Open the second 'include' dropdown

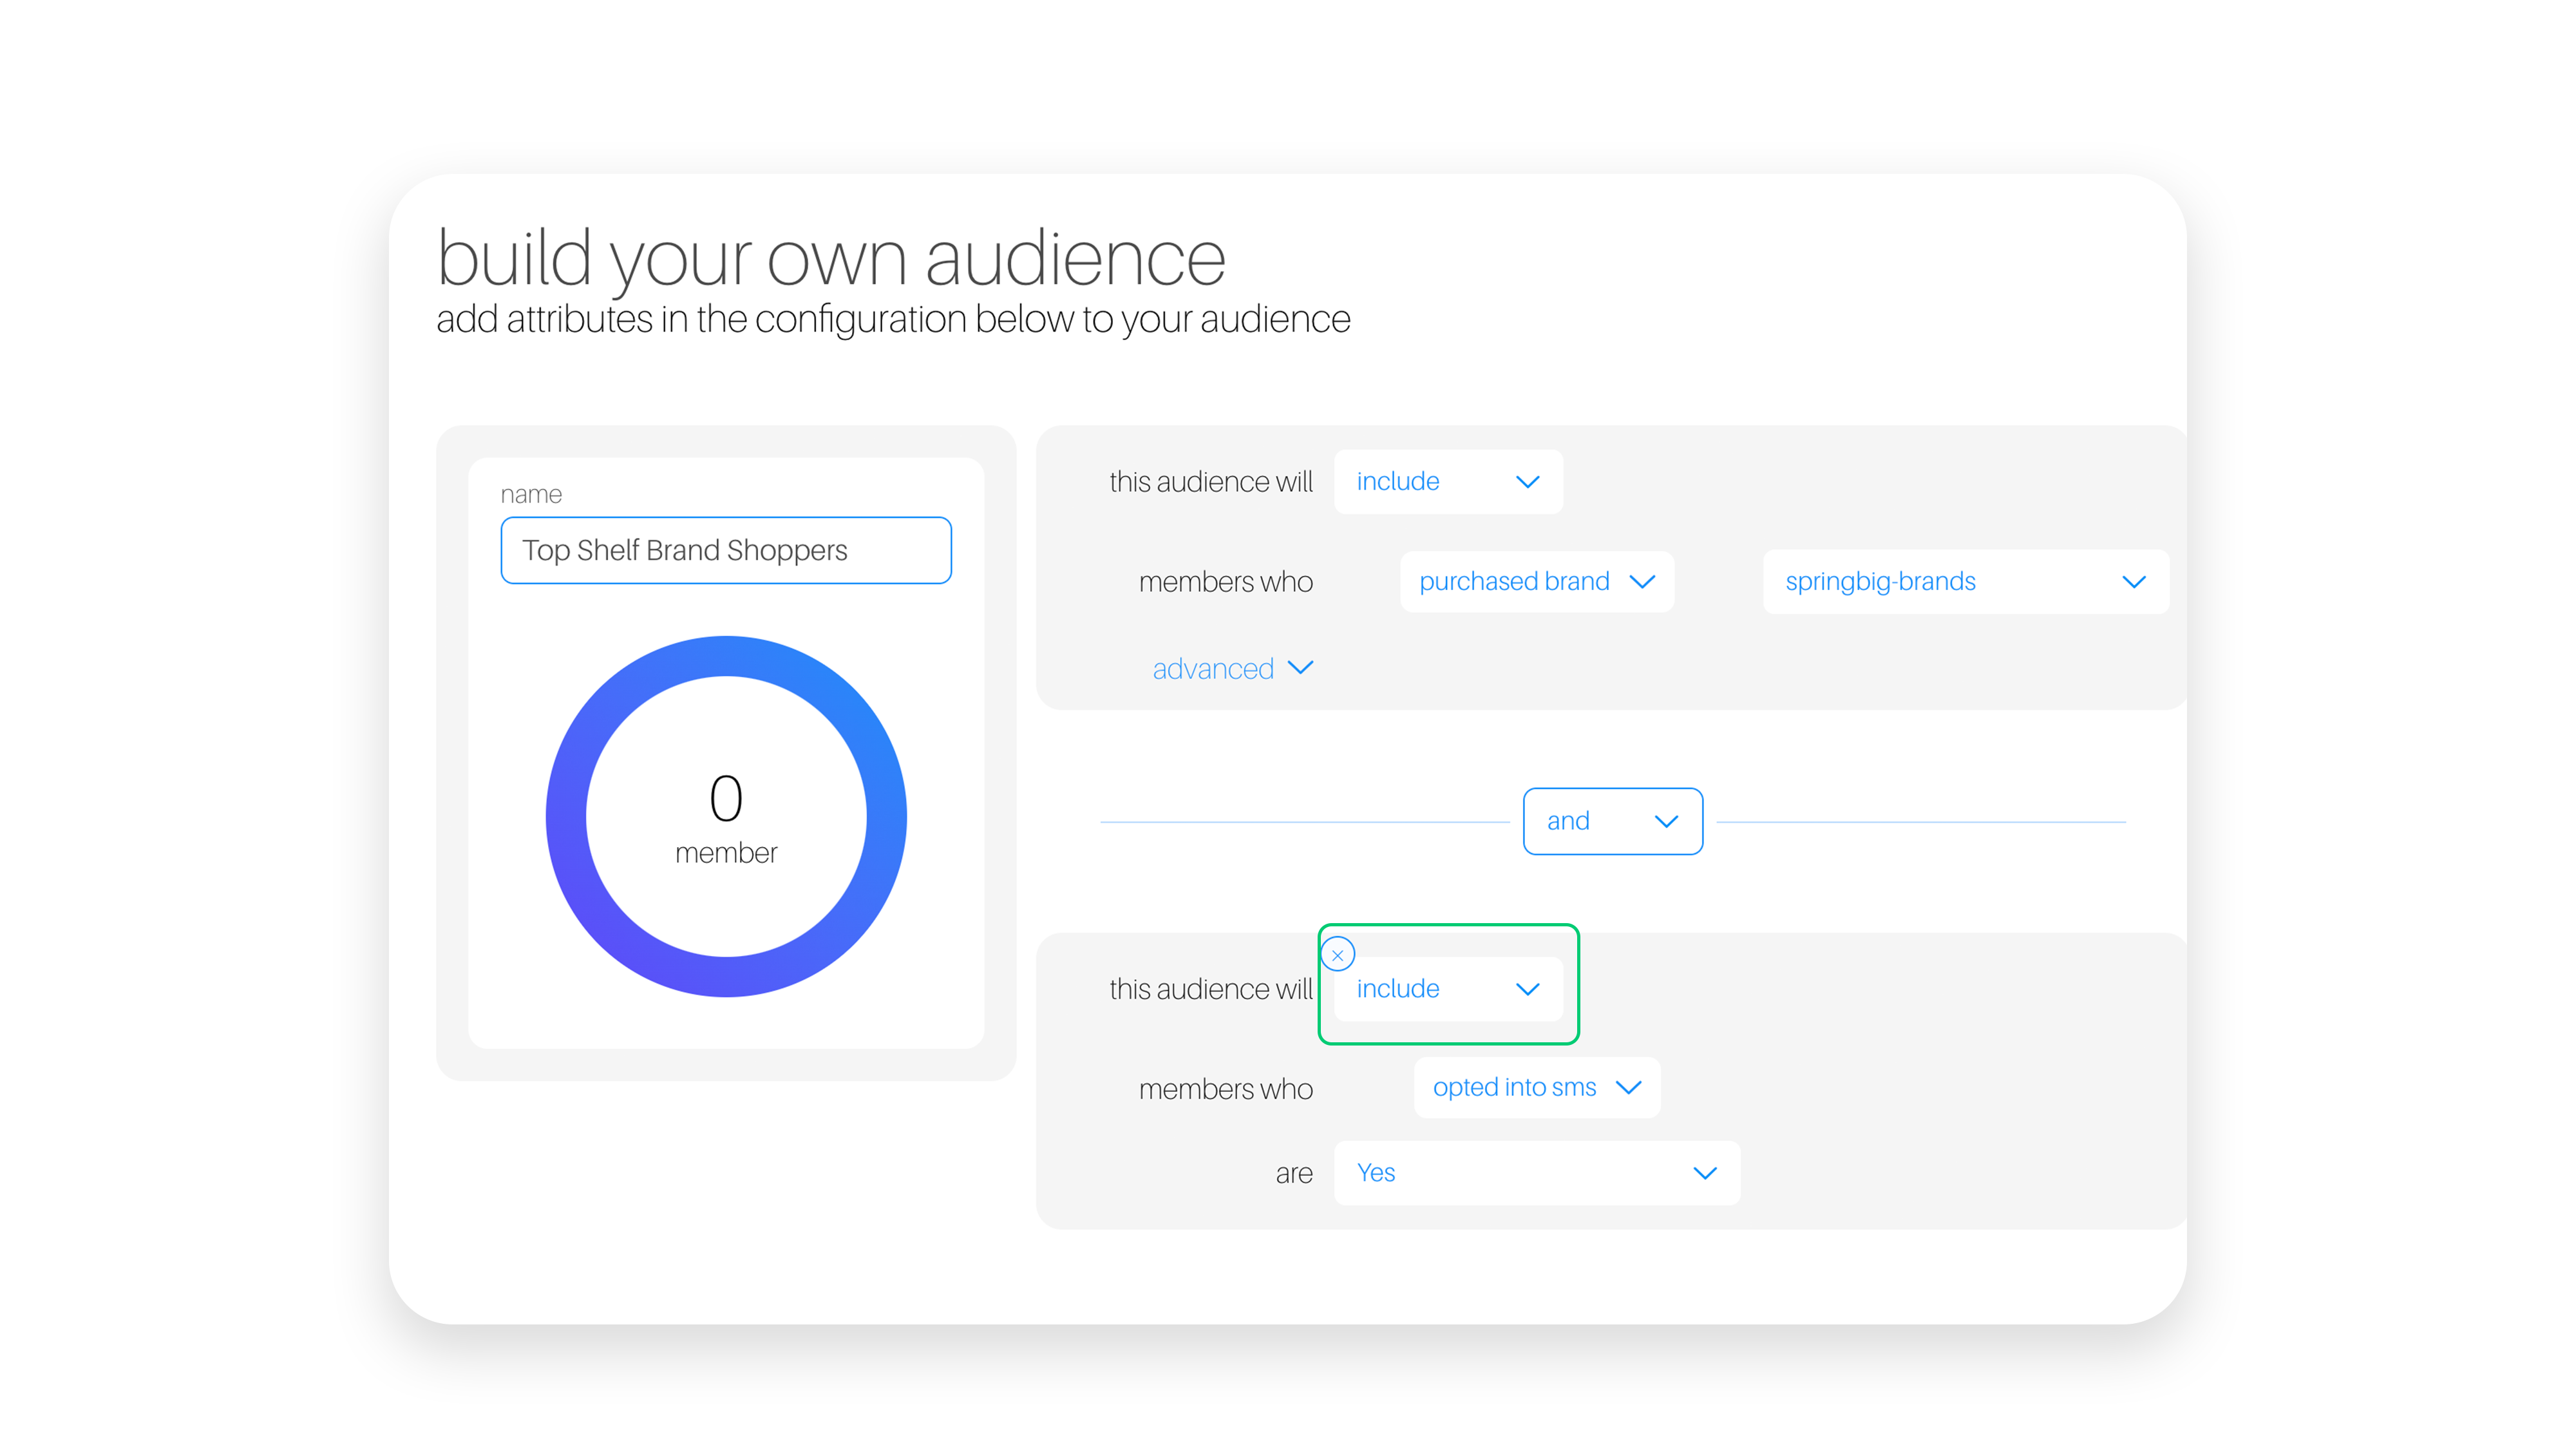(1448, 989)
